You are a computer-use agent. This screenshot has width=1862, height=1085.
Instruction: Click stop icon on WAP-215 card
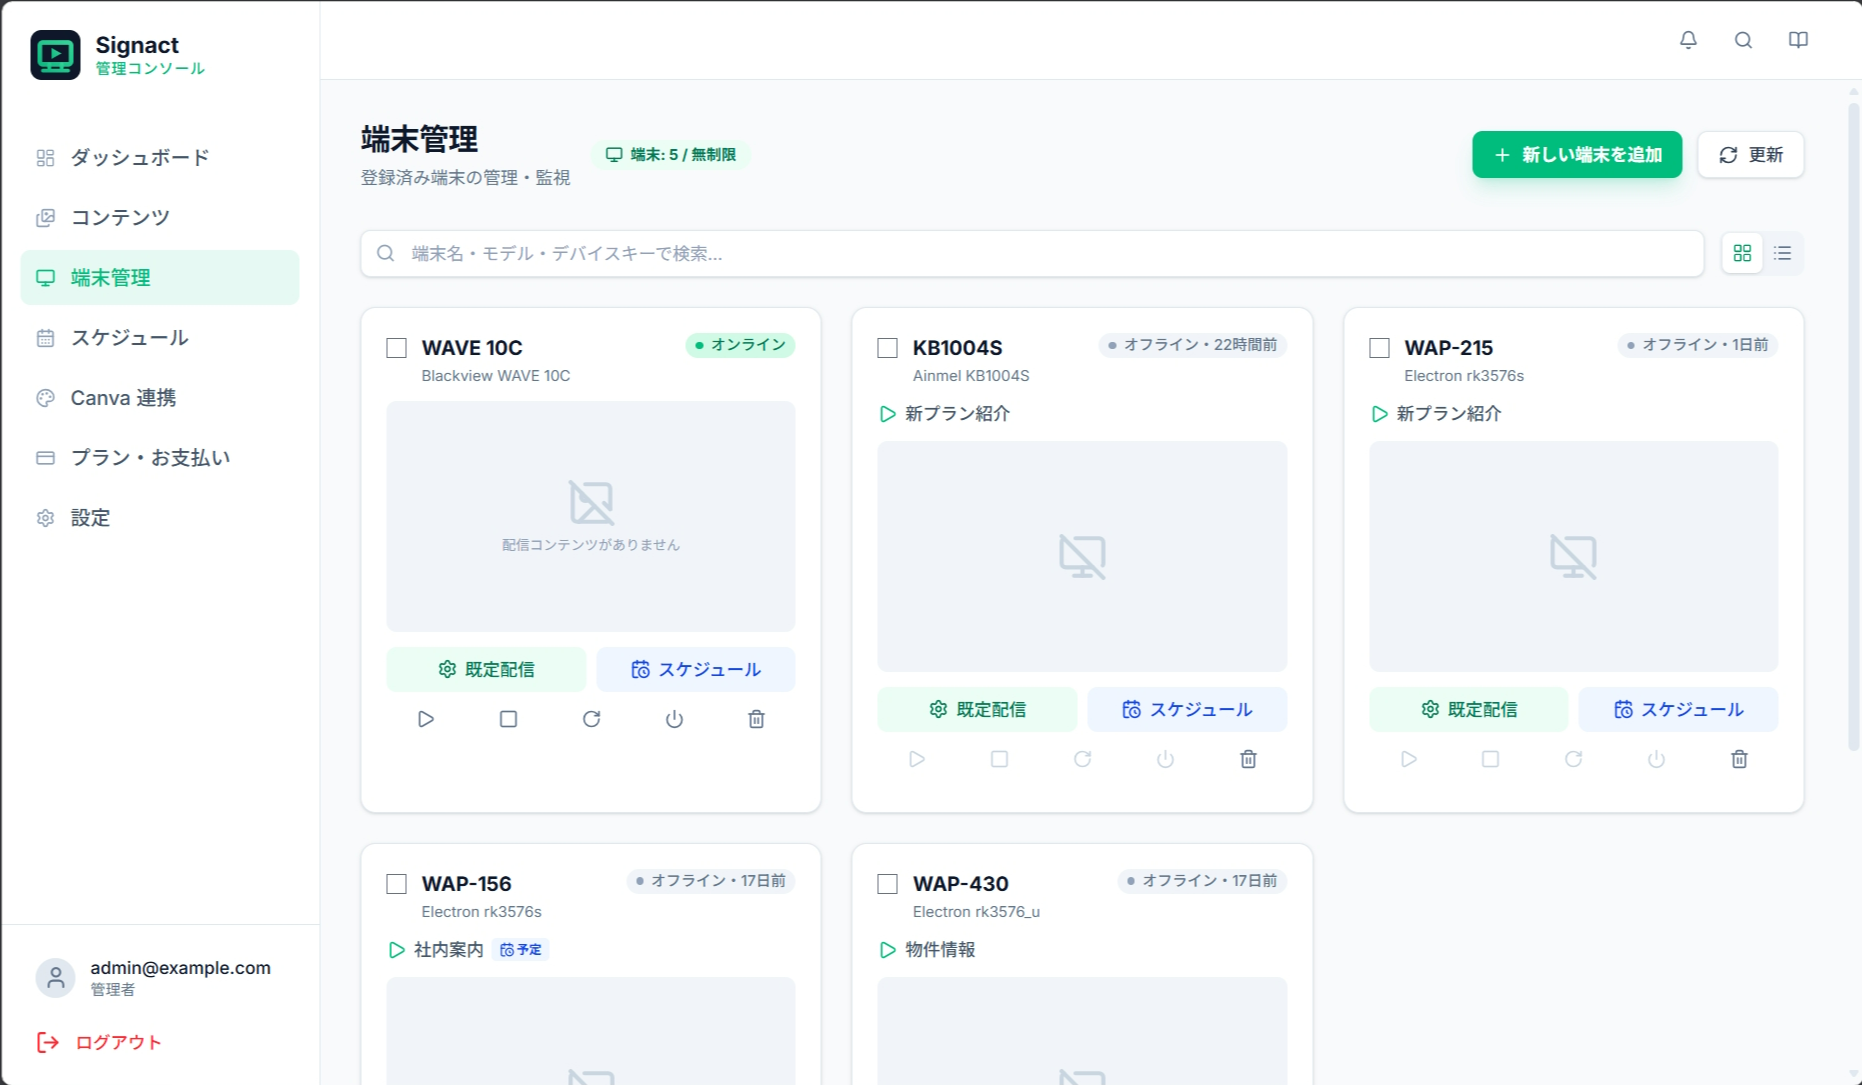(1490, 759)
